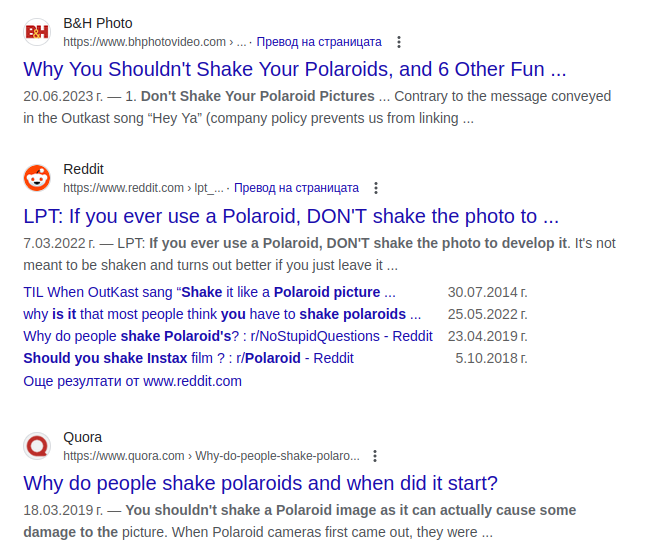The width and height of the screenshot is (651, 546).
Task: Open "Why You Shouldn't Shake Your Polaroids" result
Action: [295, 70]
